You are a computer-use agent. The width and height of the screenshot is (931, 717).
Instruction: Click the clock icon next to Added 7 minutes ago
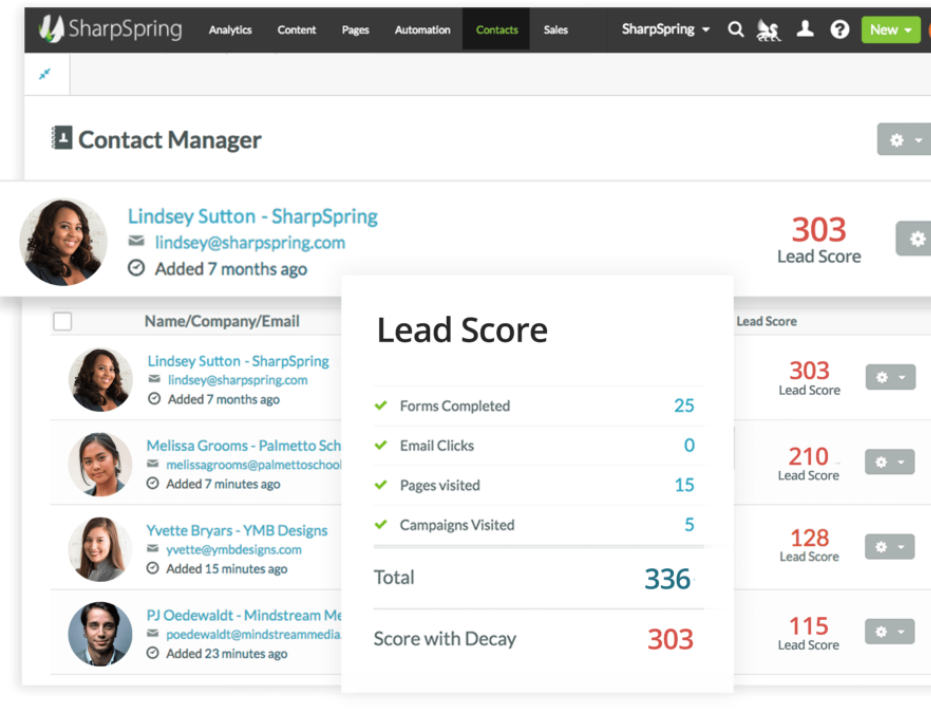153,483
